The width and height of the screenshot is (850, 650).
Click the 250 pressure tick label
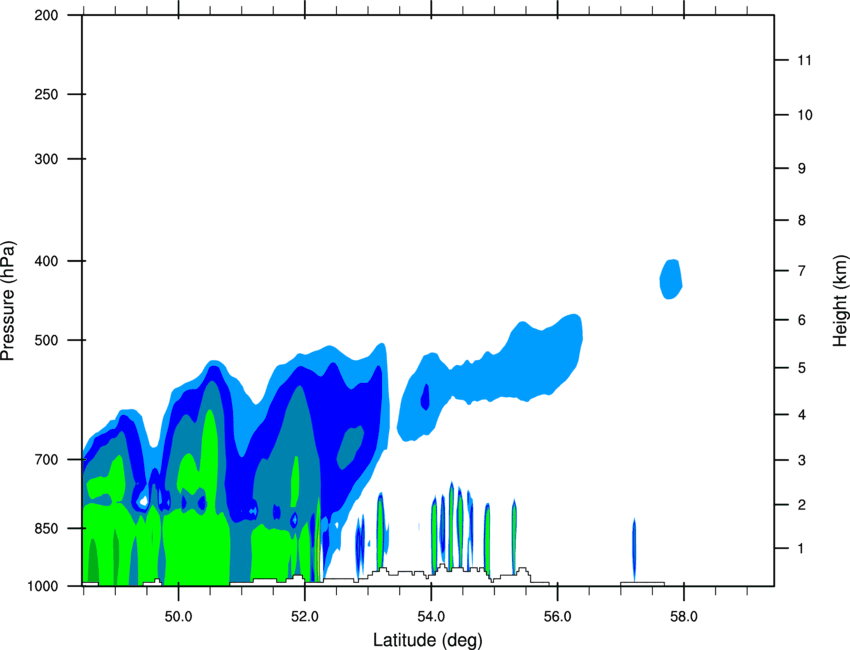pyautogui.click(x=47, y=94)
